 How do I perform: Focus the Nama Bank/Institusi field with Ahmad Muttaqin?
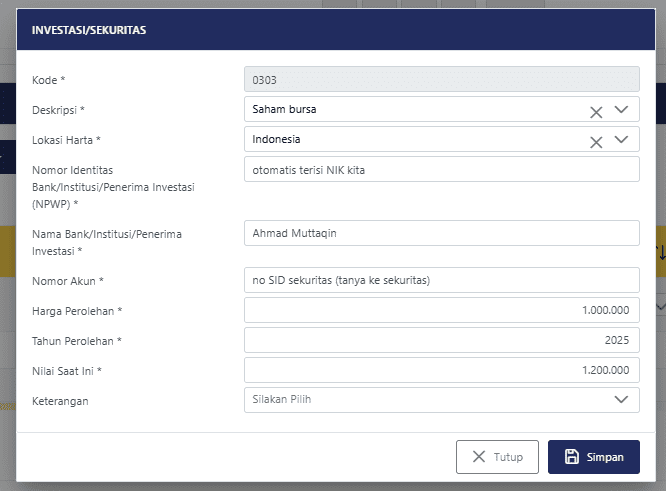[441, 233]
